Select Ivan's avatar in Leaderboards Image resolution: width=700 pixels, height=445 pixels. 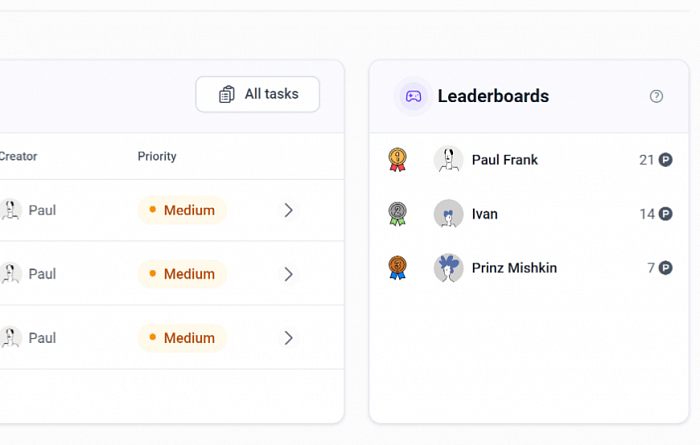(448, 214)
